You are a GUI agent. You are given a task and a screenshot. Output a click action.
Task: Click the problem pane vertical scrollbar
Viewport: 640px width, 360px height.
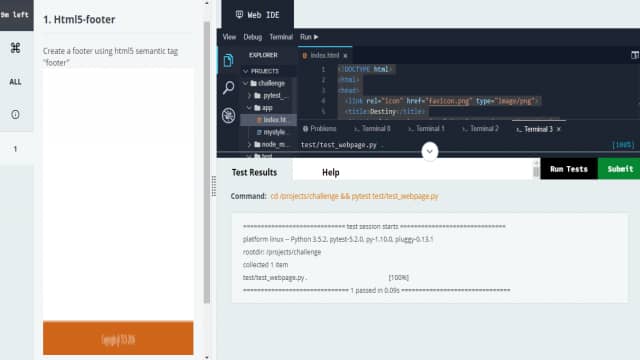coord(207,162)
